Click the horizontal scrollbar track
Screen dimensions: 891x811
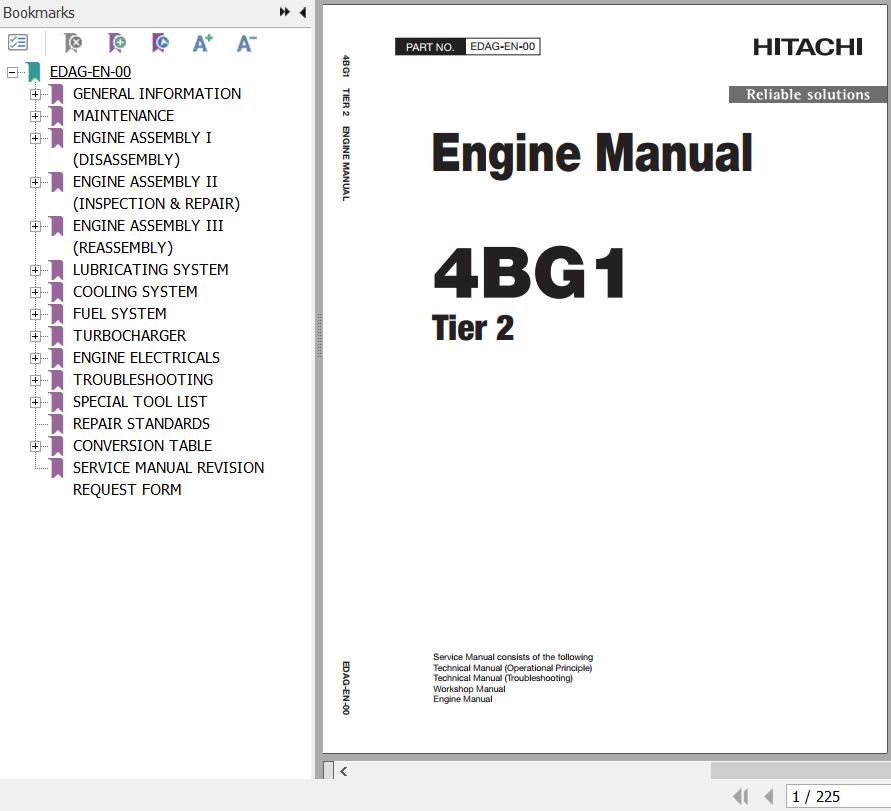pos(530,771)
